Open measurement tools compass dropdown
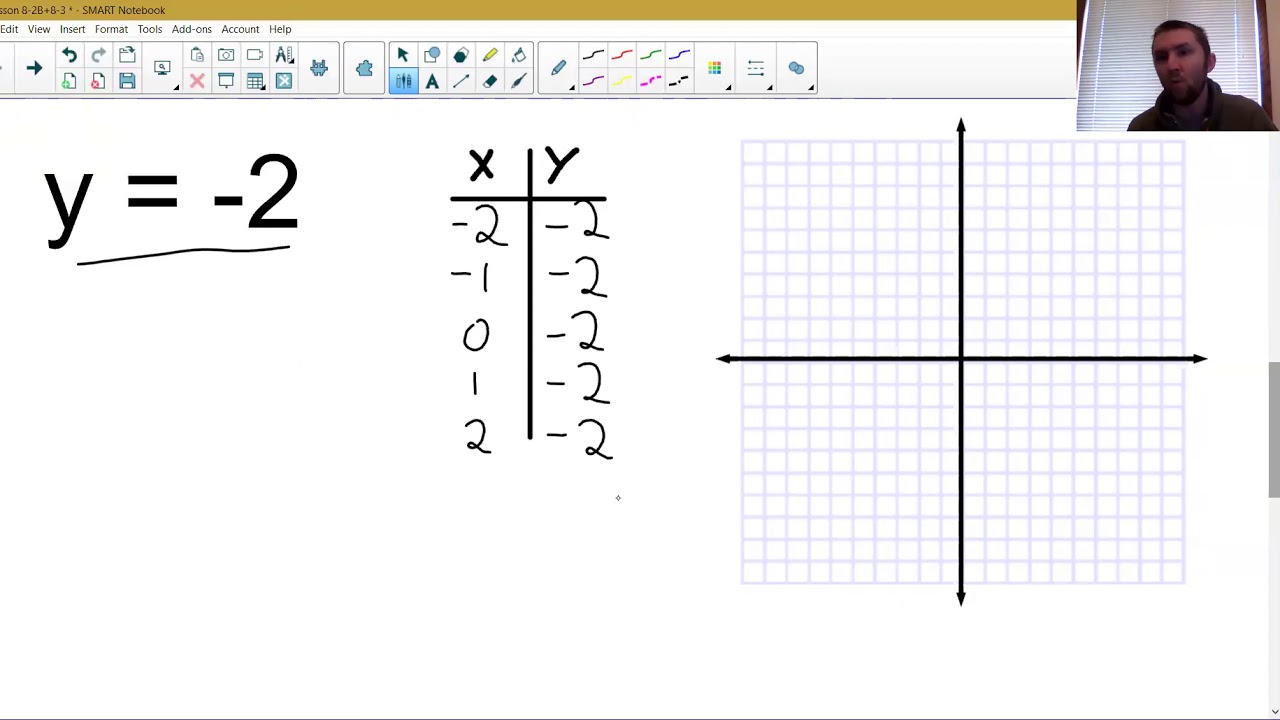 click(284, 56)
